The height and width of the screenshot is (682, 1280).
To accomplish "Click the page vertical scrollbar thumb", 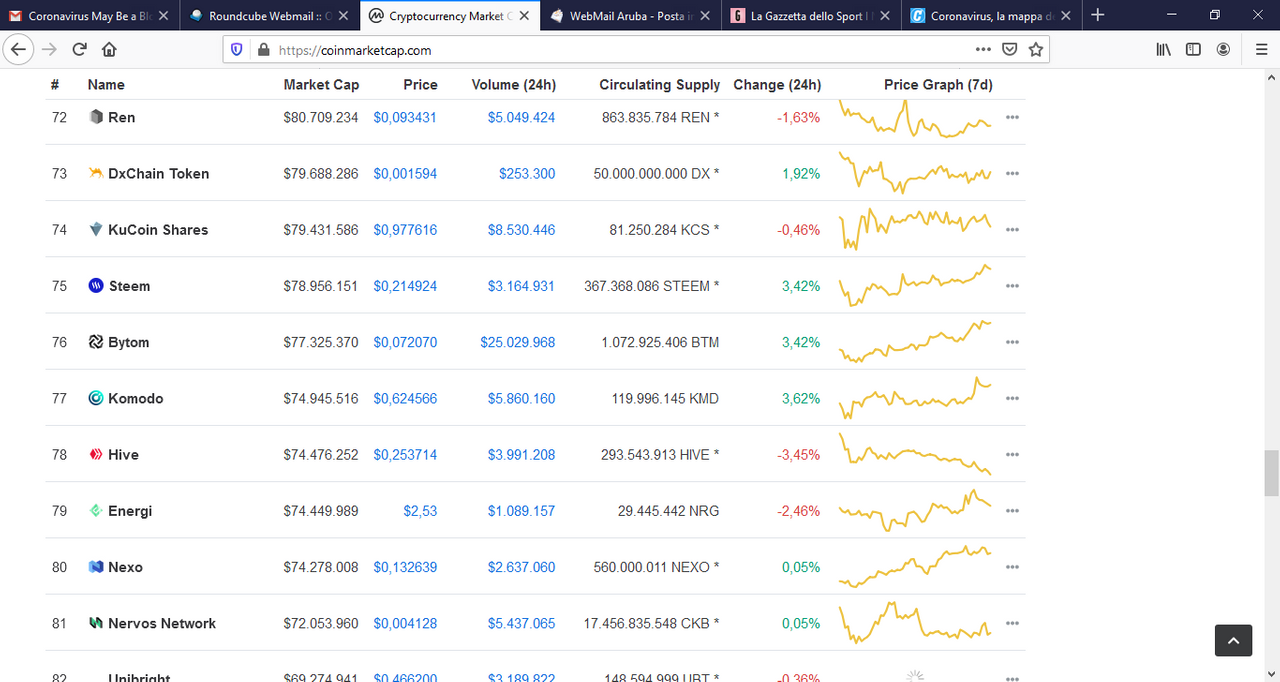I will [1270, 472].
